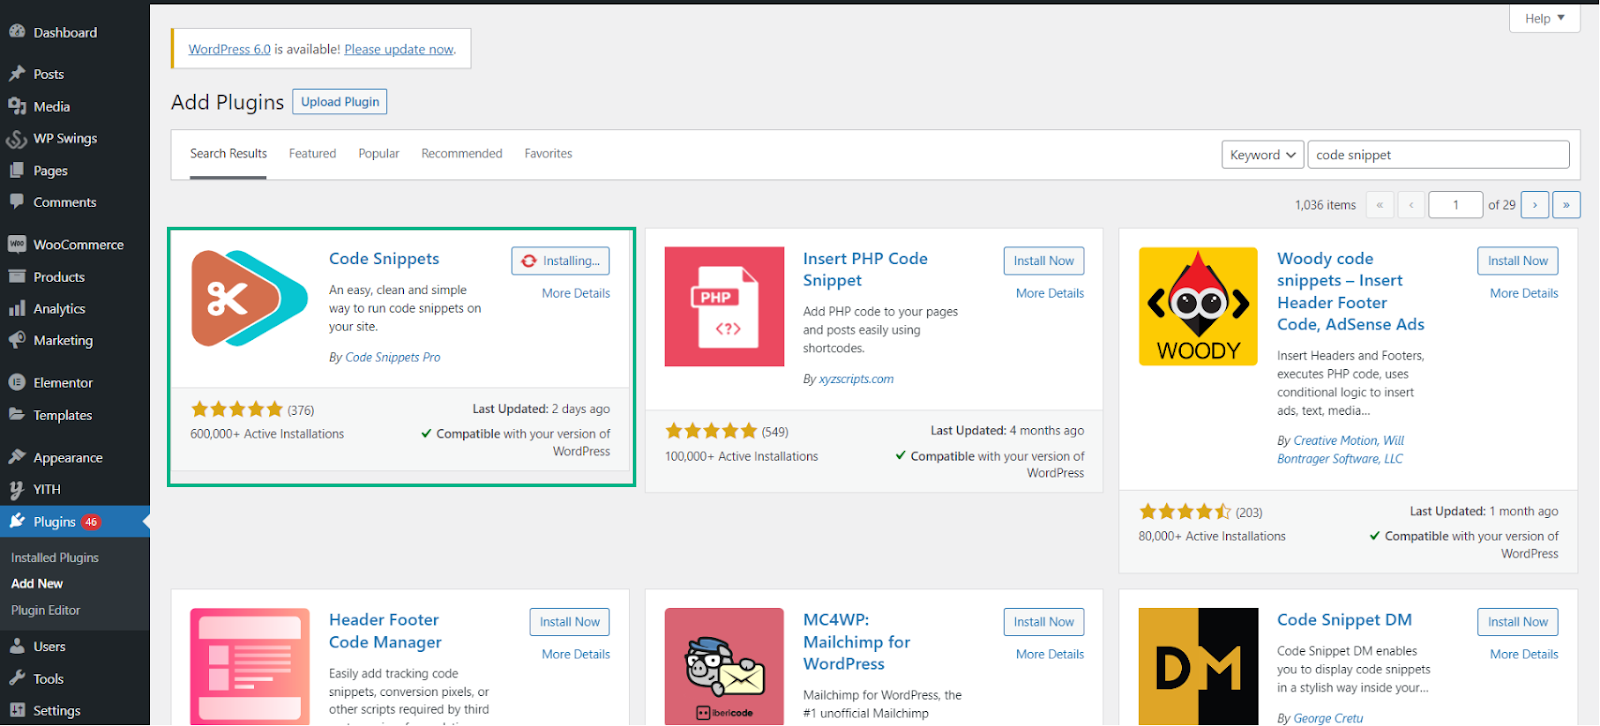
Task: Click the Upload Plugin button
Action: click(x=340, y=102)
